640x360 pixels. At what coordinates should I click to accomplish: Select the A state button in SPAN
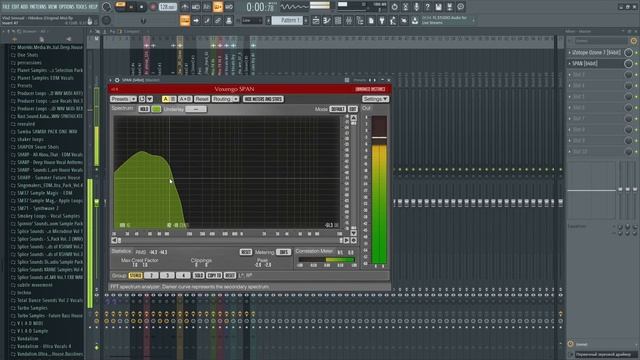(166, 99)
